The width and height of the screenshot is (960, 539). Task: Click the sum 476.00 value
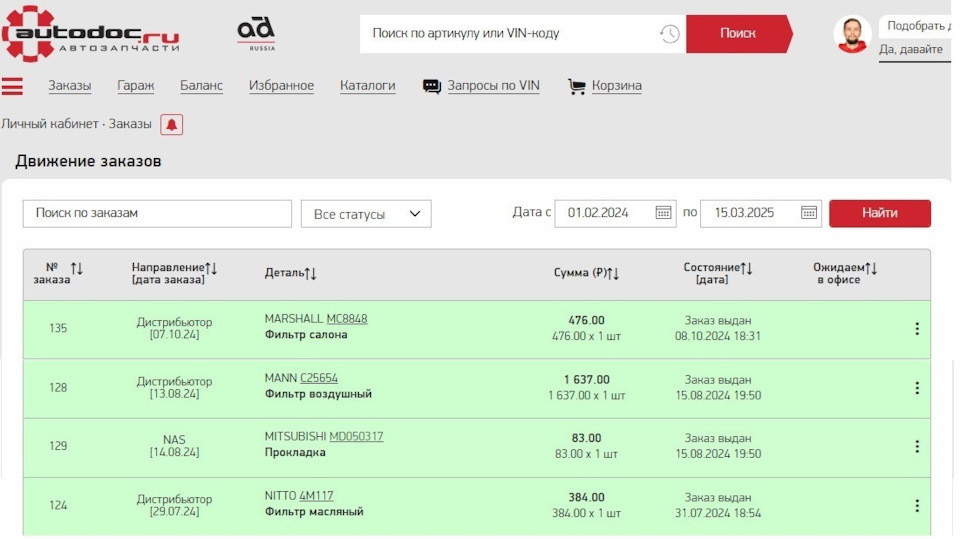point(587,320)
